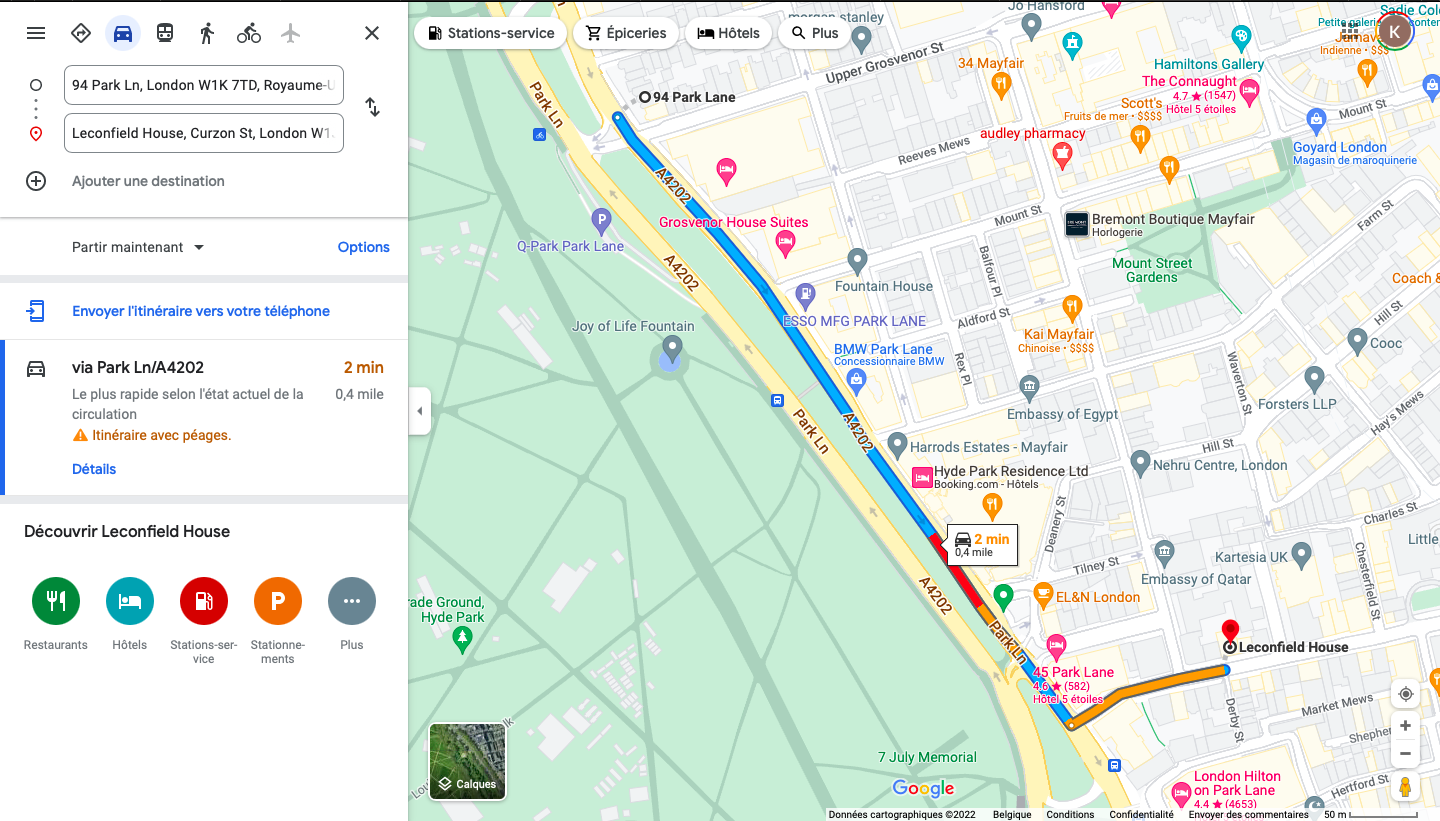Show my current location
The height and width of the screenshot is (821, 1440).
[1405, 694]
